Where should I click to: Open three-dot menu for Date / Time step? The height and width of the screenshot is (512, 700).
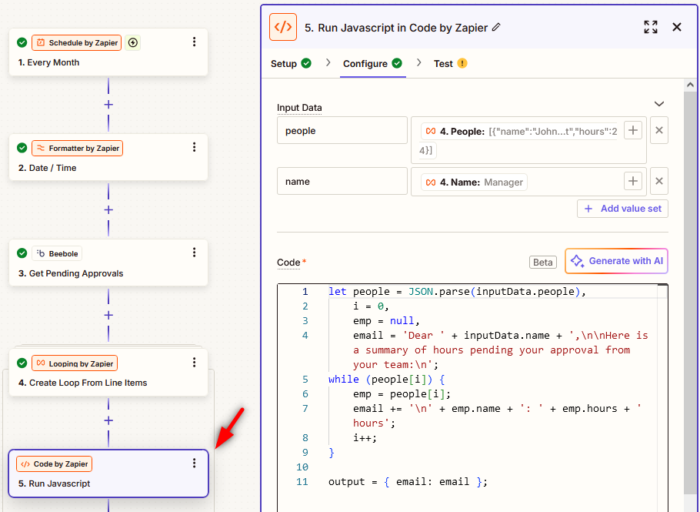194,147
